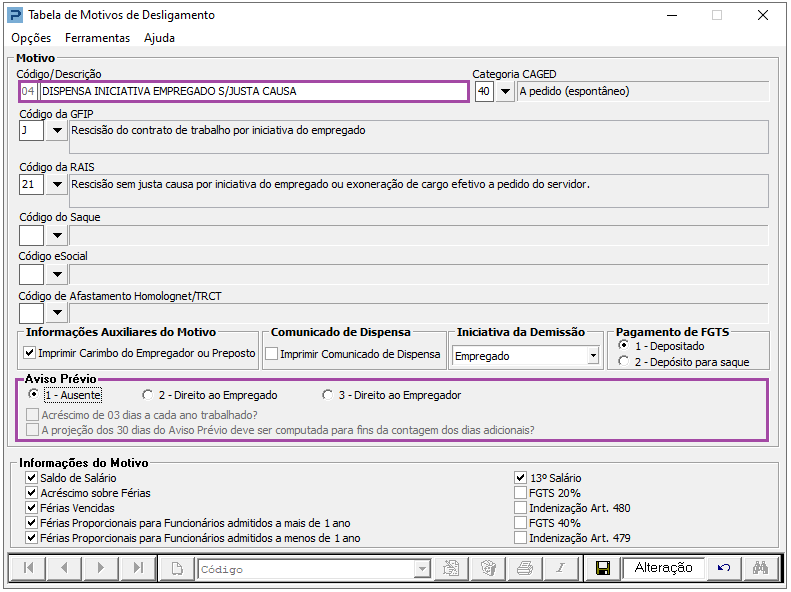The height and width of the screenshot is (592, 791).
Task: Click the save (floppy disk) icon
Action: (603, 568)
